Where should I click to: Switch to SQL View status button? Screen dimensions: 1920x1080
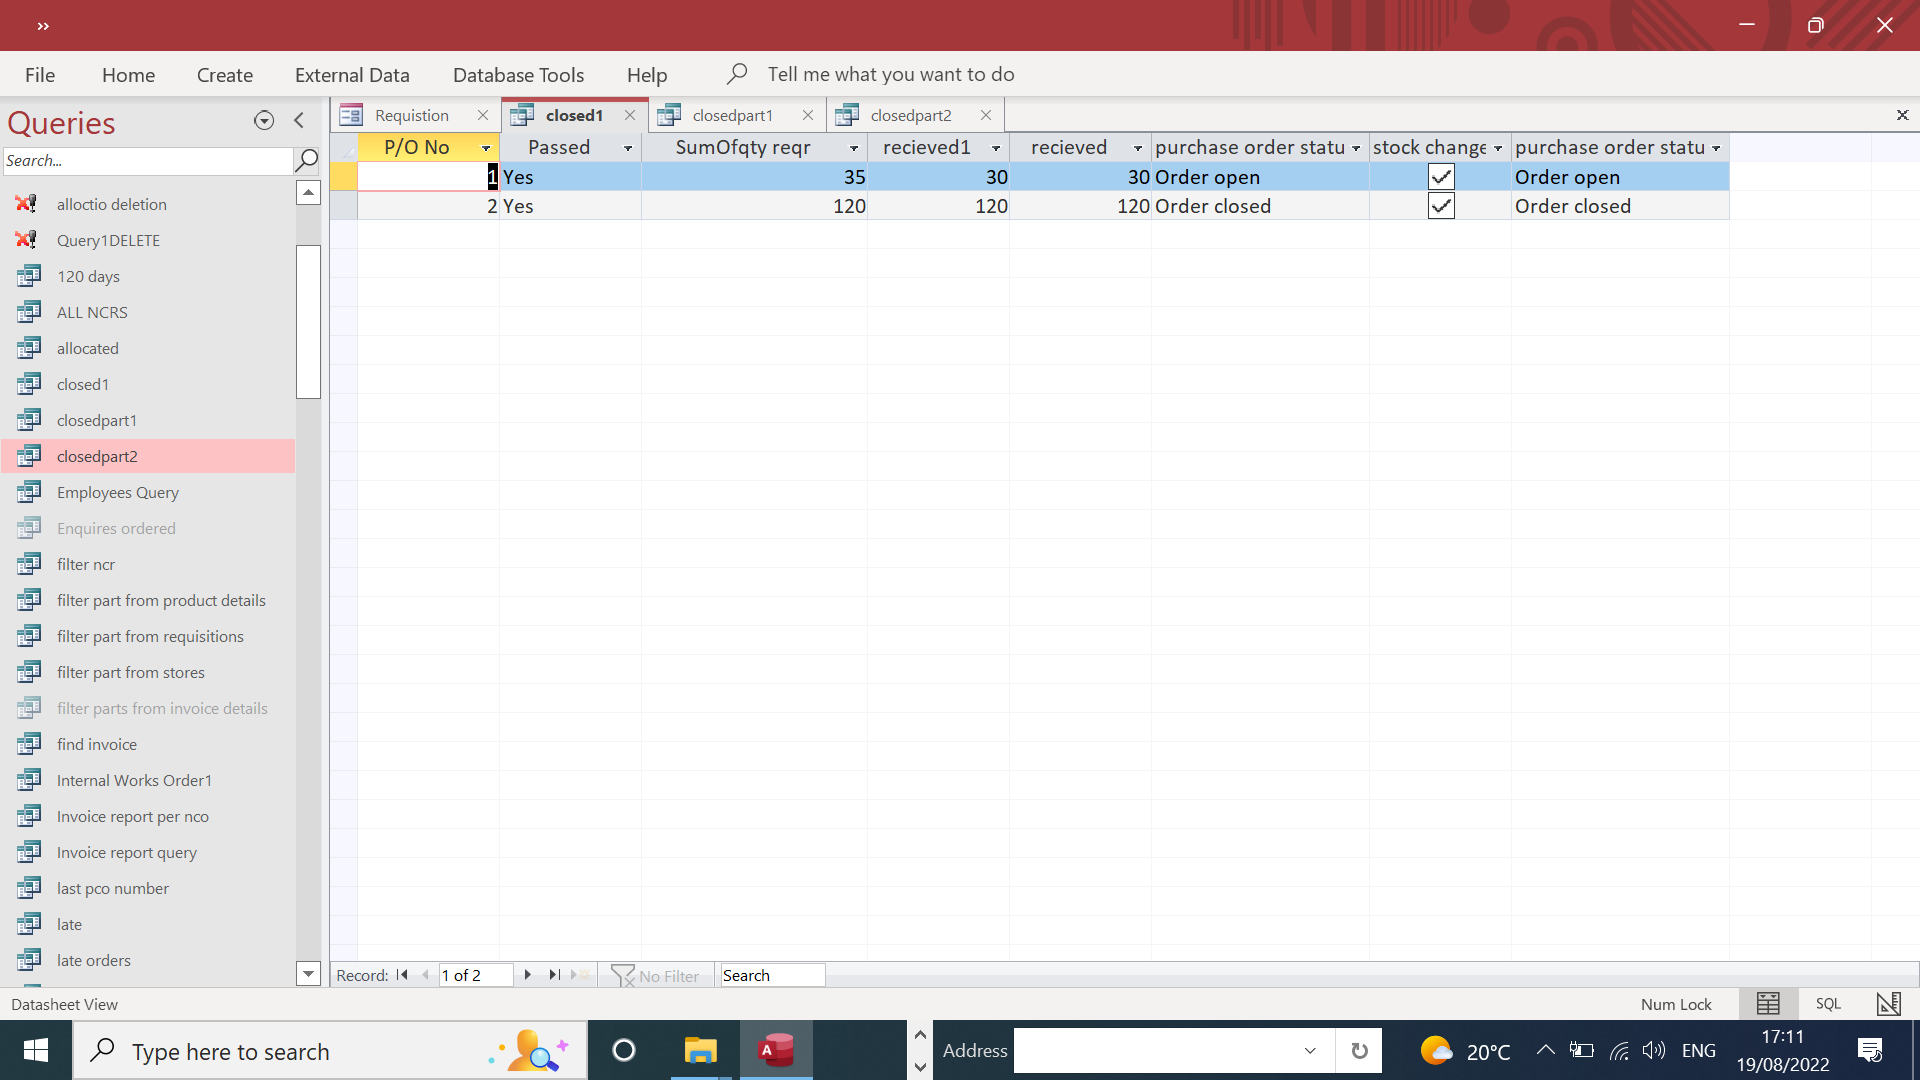1828,1004
